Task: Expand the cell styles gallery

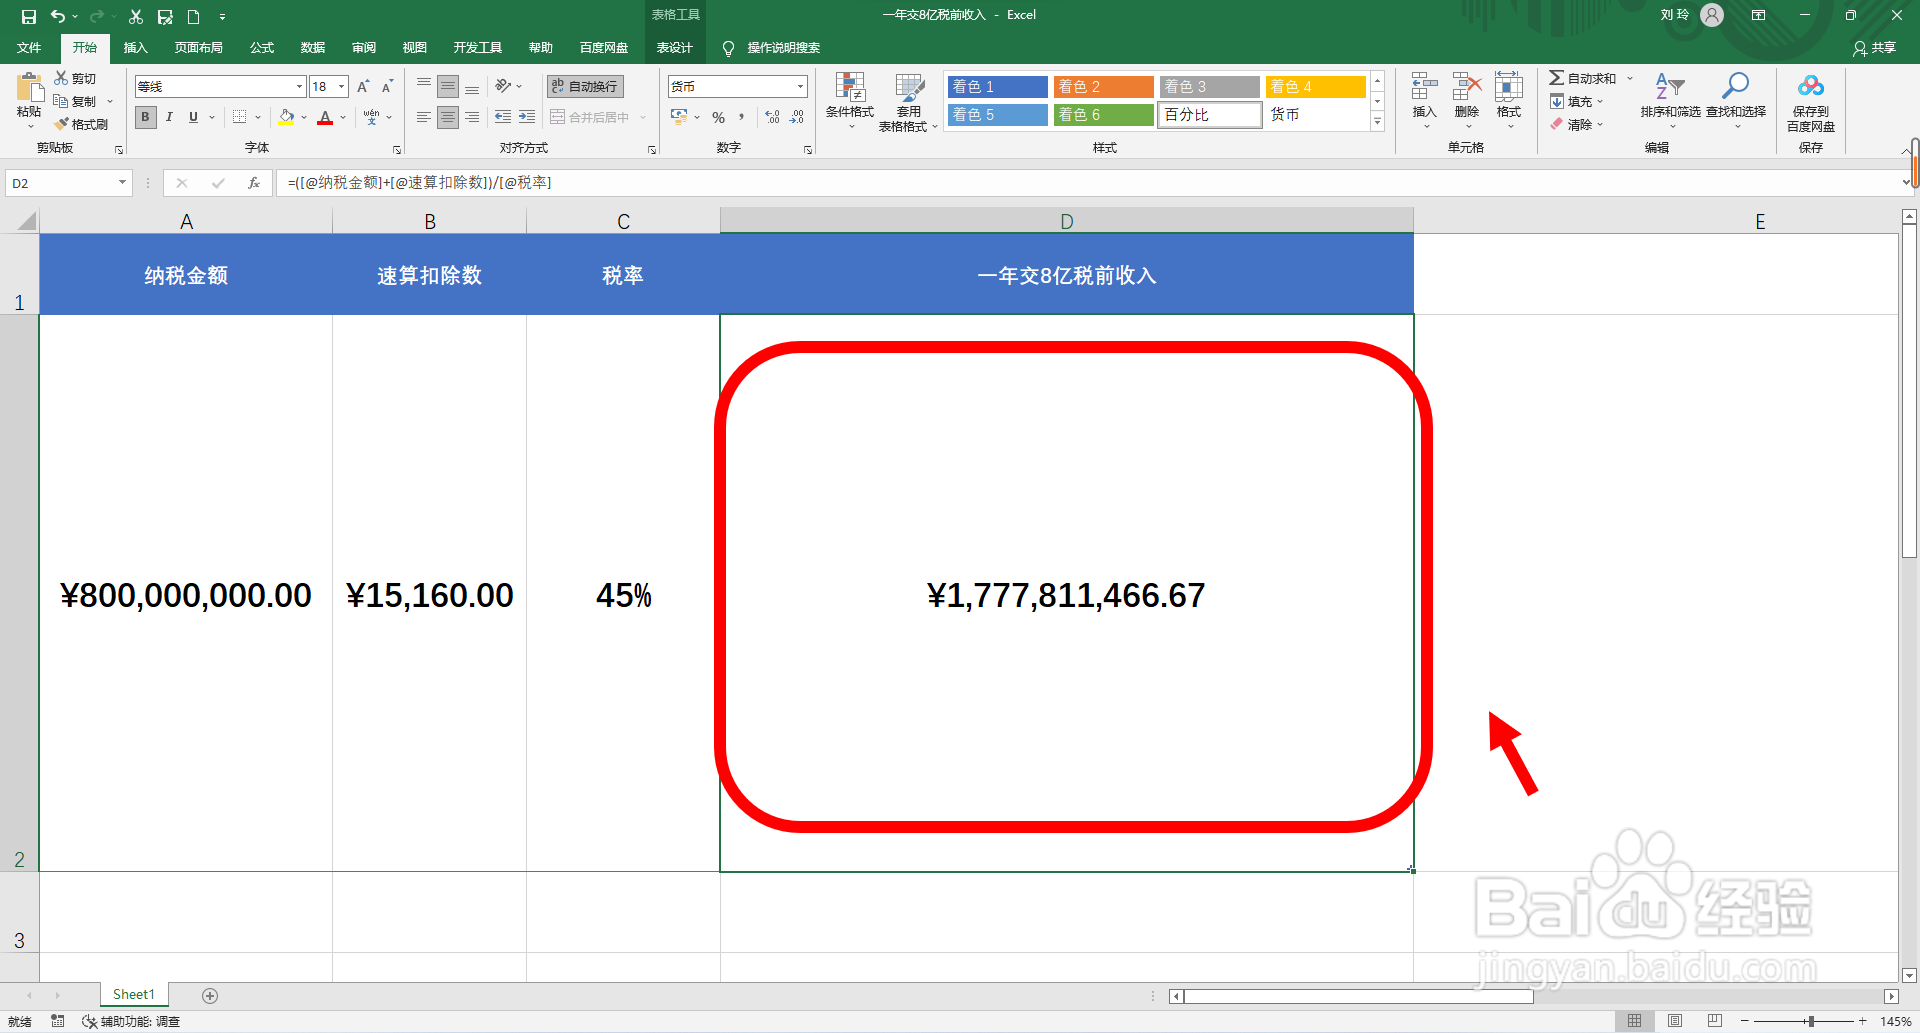Action: click(x=1377, y=122)
